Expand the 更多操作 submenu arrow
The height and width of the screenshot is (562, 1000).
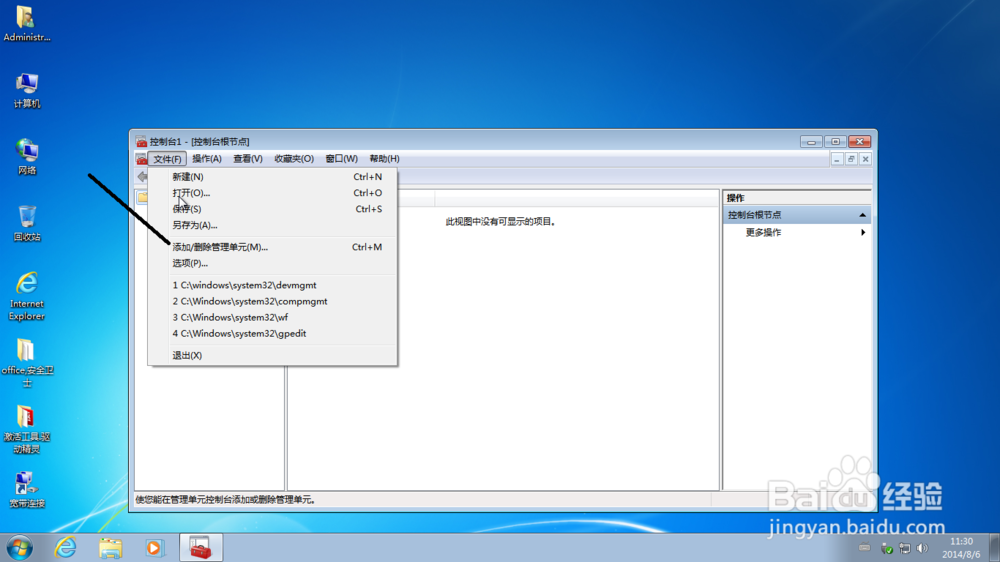863,232
